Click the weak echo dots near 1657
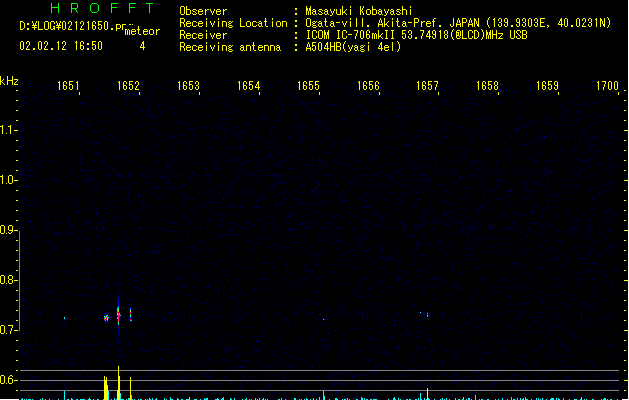 tap(425, 314)
